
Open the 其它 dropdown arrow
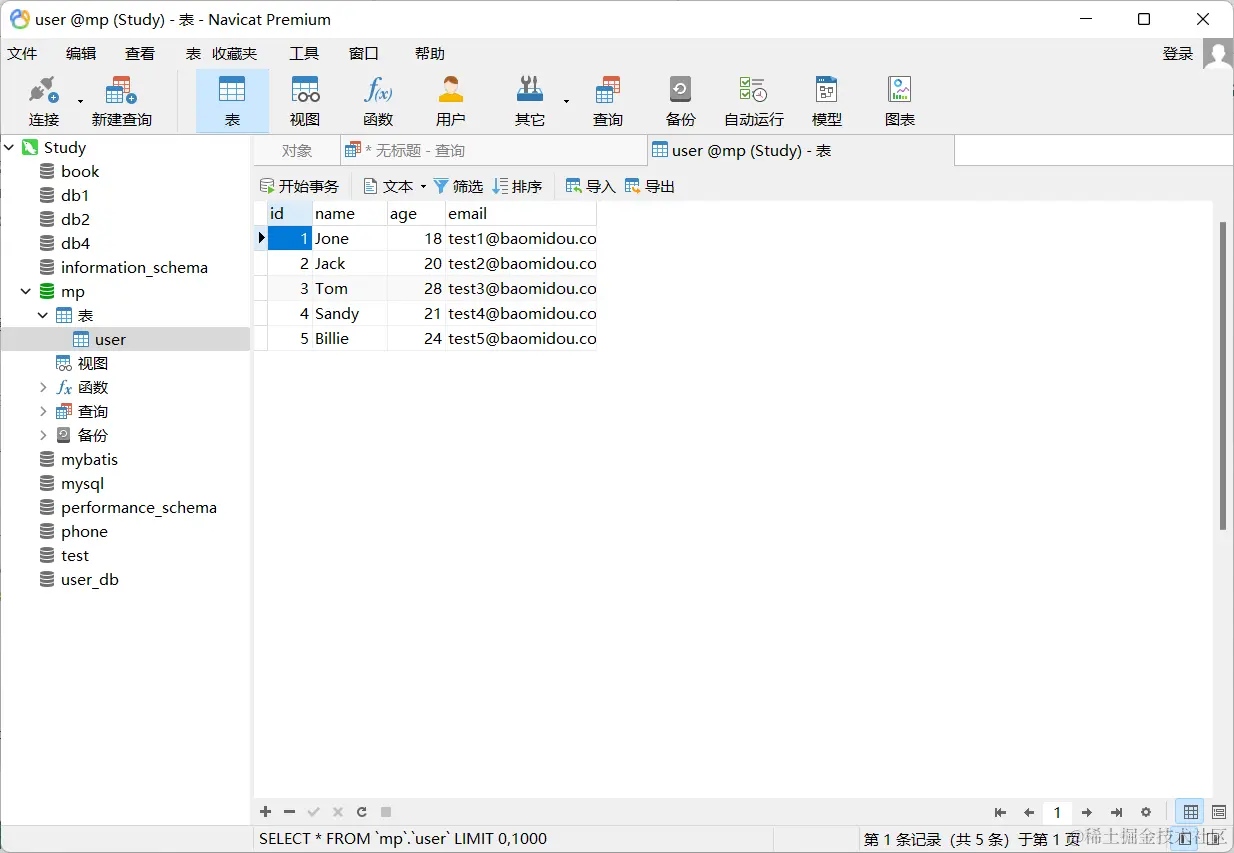(566, 101)
